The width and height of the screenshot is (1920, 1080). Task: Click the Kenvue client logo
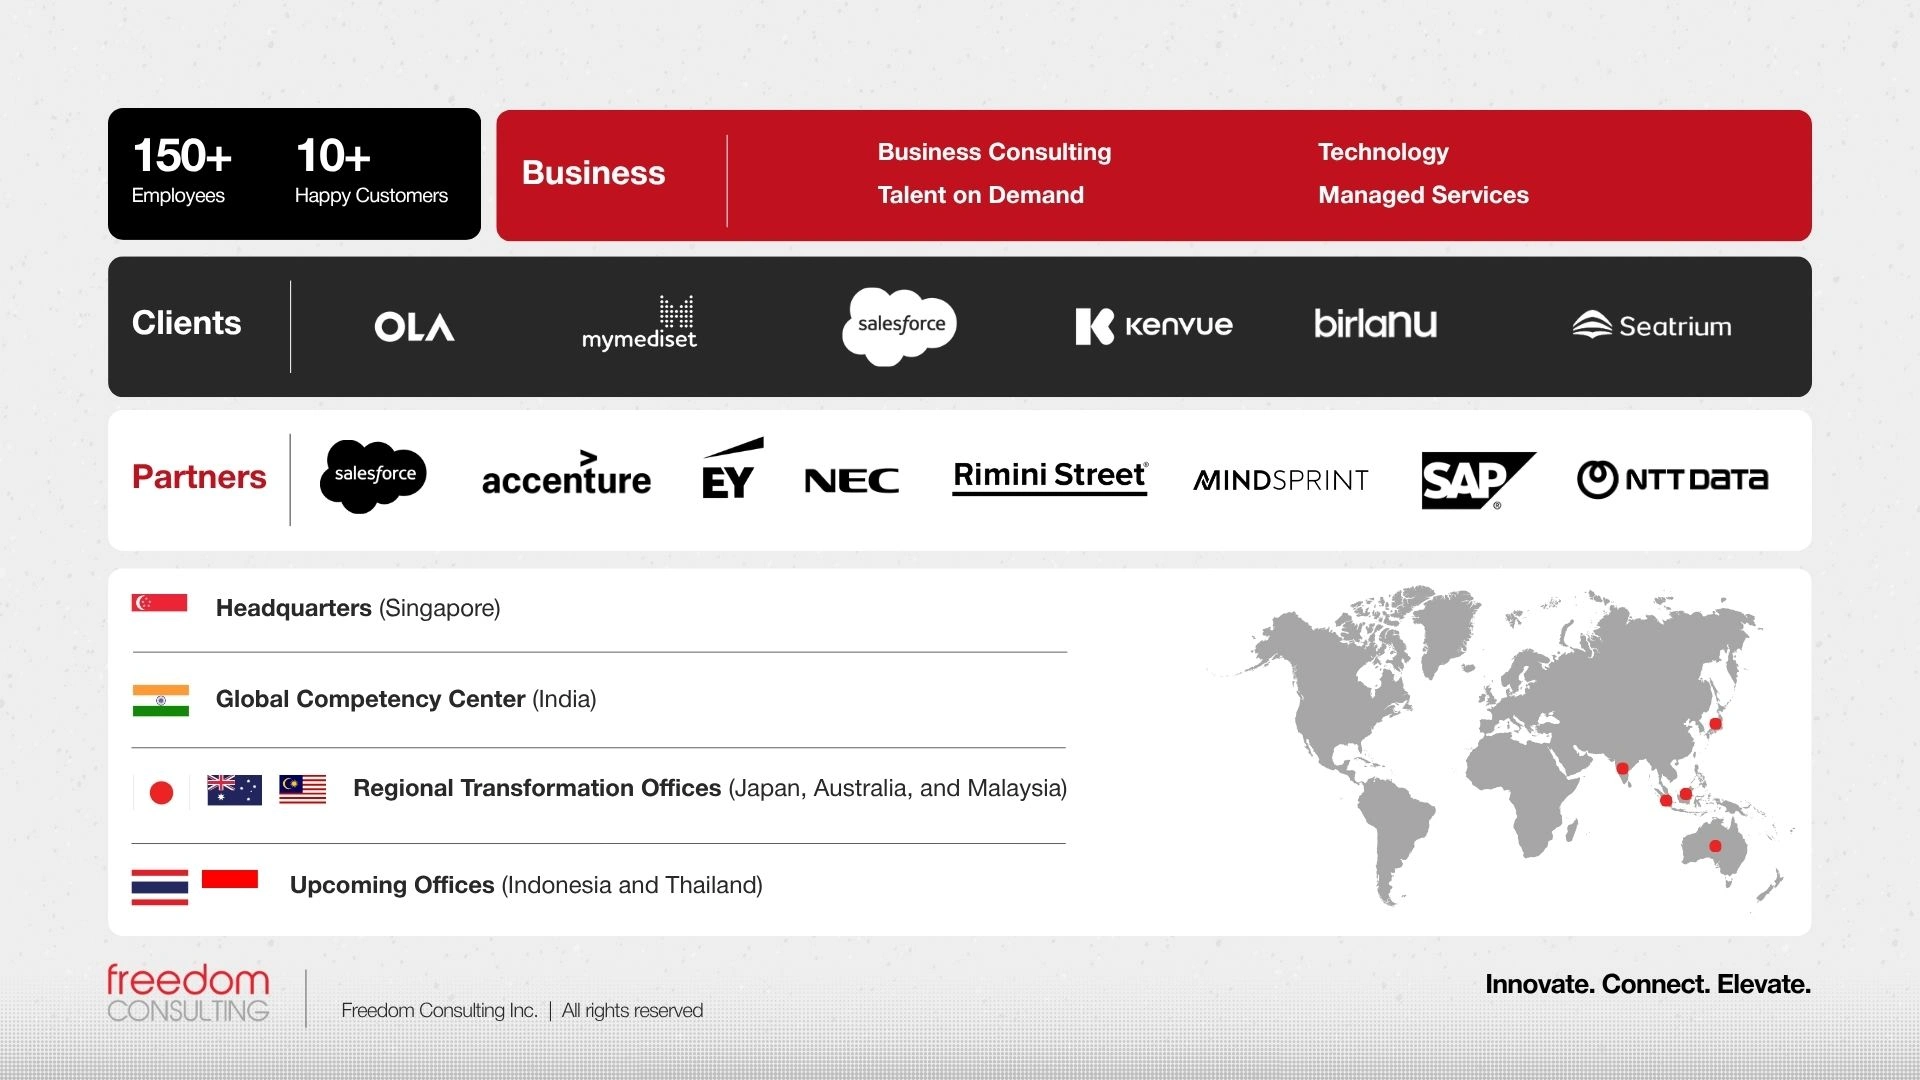pyautogui.click(x=1153, y=326)
